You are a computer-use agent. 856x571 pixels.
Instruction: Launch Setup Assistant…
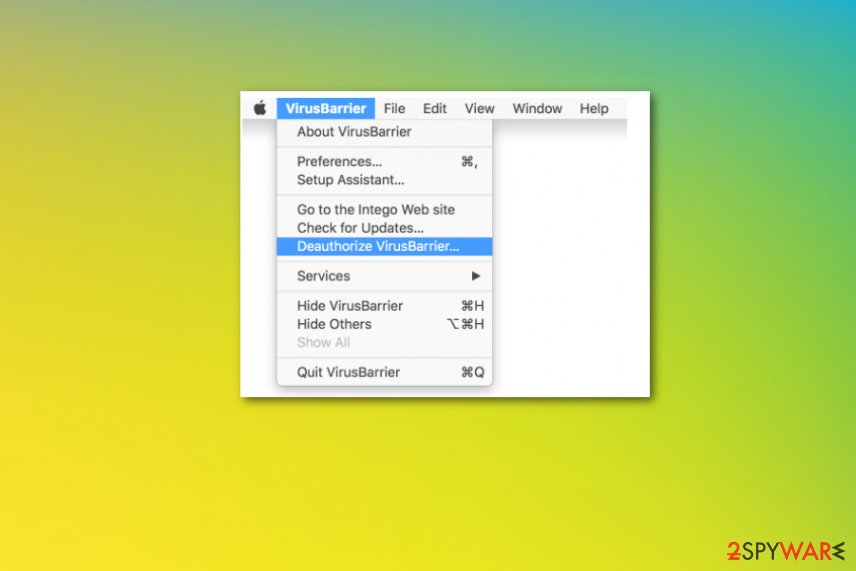pyautogui.click(x=384, y=180)
